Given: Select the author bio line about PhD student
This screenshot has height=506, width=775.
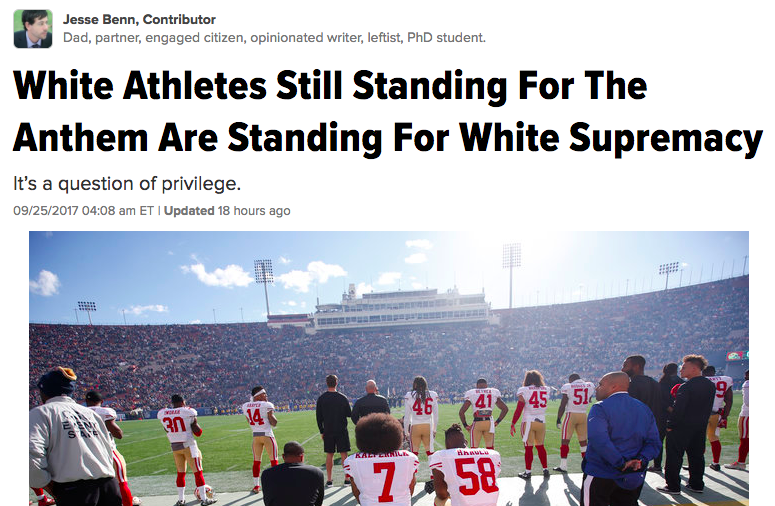Looking at the screenshot, I should click(274, 38).
